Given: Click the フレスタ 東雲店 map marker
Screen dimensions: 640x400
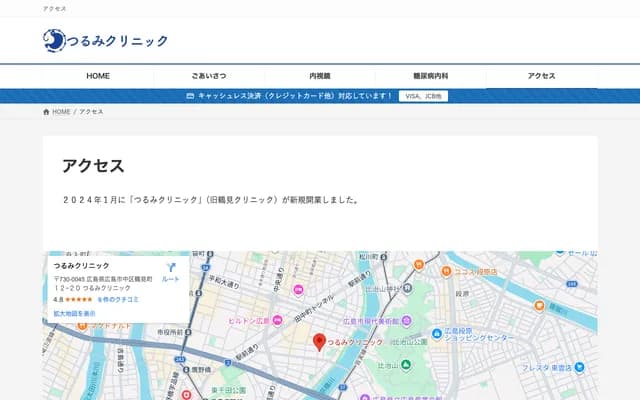Looking at the screenshot, I should click(580, 368).
